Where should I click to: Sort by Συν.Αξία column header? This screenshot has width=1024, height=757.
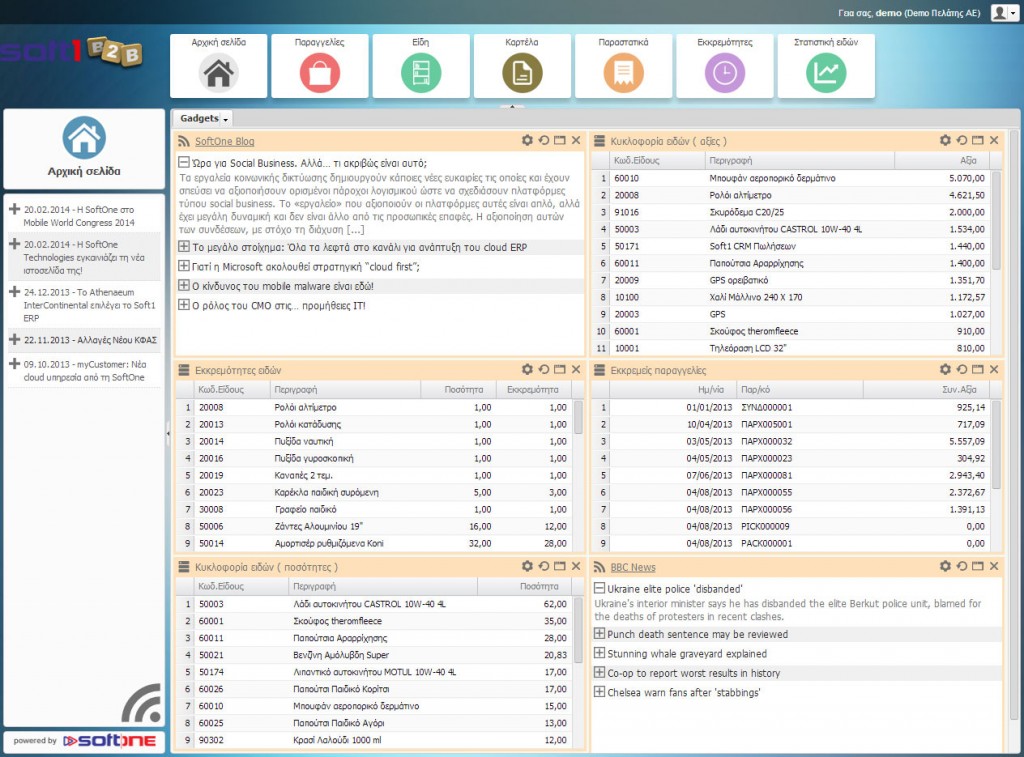[926, 389]
